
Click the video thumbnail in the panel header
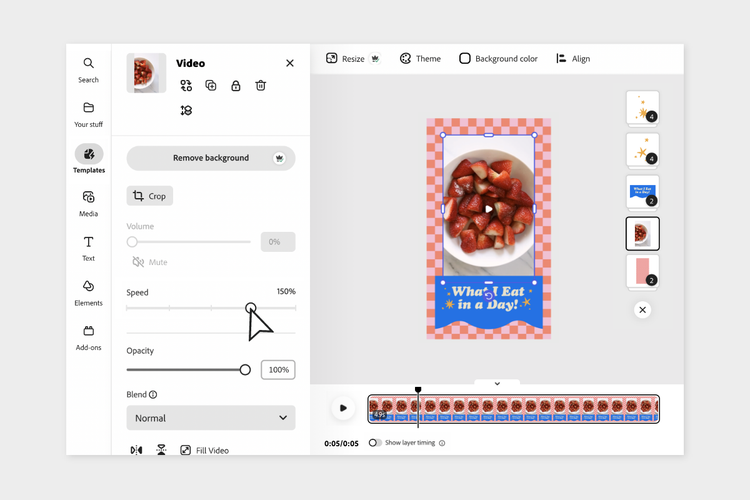pyautogui.click(x=146, y=73)
